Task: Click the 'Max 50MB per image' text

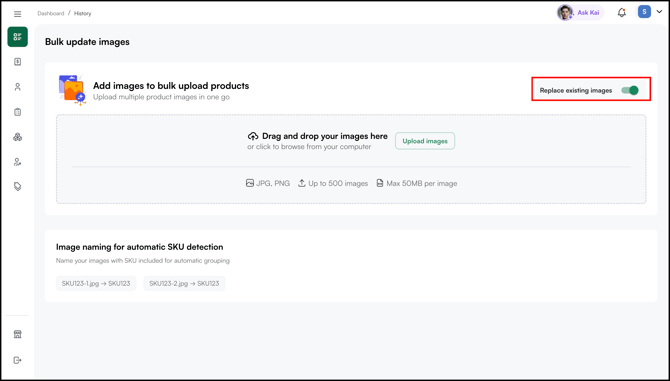Action: 422,183
